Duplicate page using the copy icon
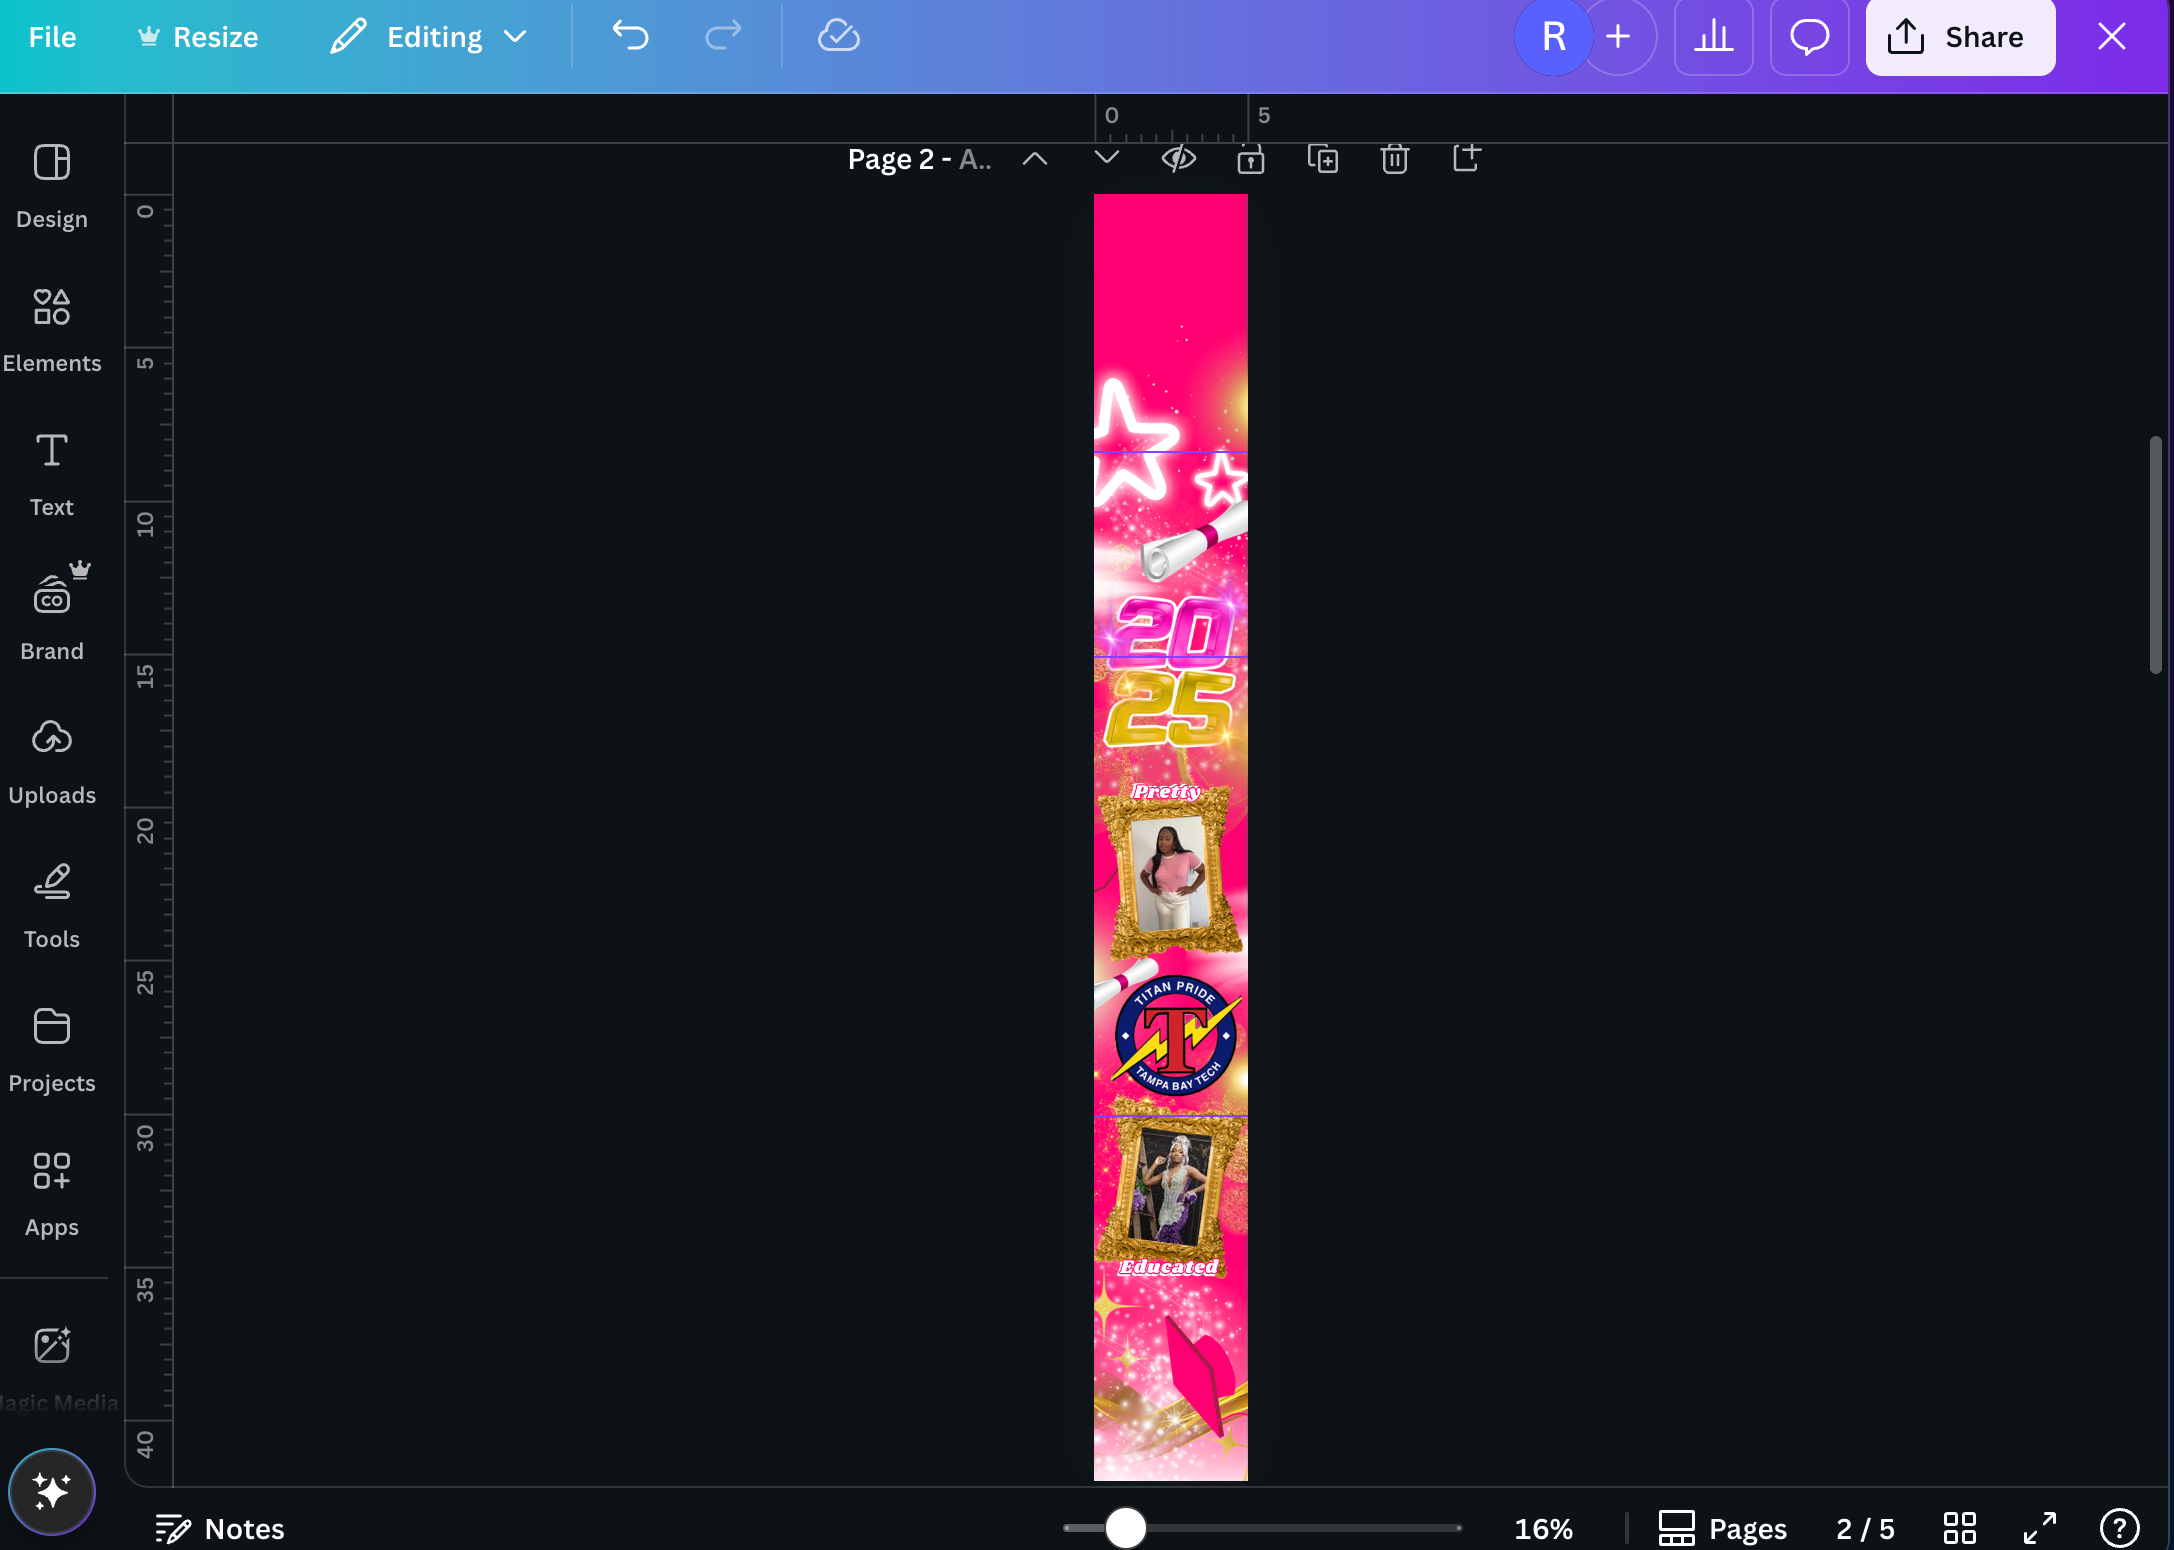The image size is (2174, 1550). click(1322, 159)
